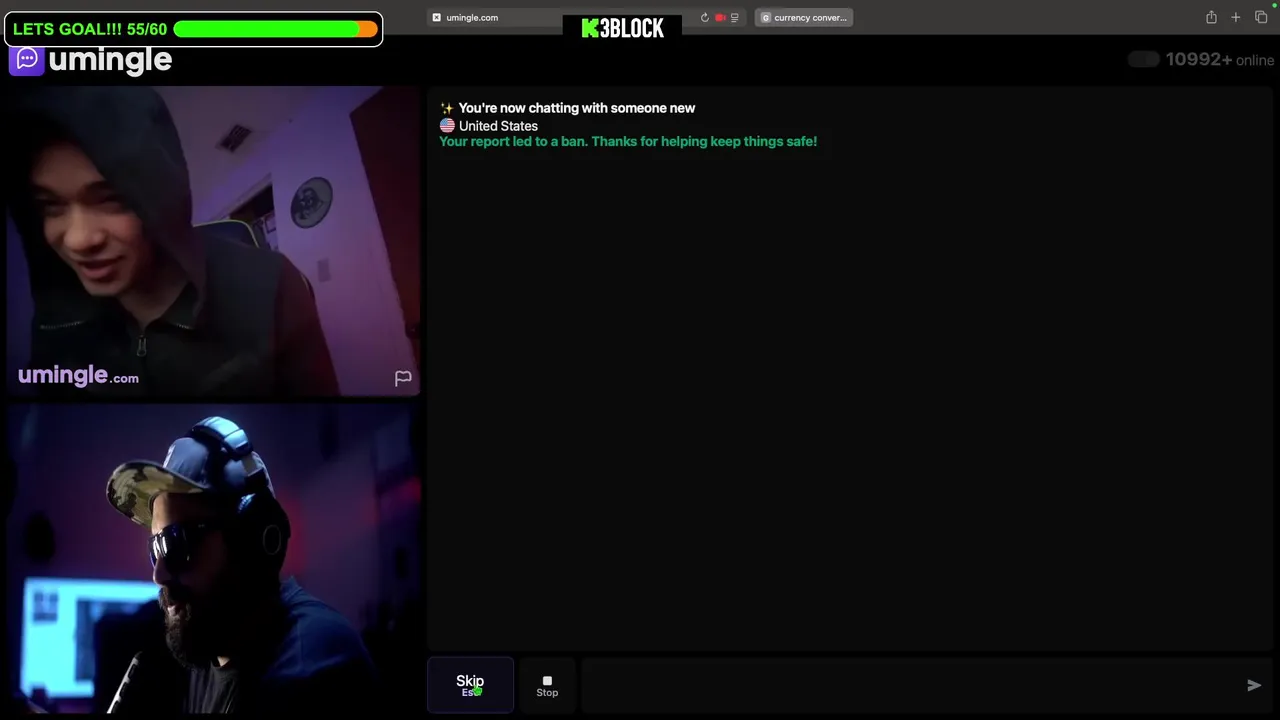The image size is (1280, 720).
Task: Click "You're now chatting with someone new" text
Action: tap(576, 108)
